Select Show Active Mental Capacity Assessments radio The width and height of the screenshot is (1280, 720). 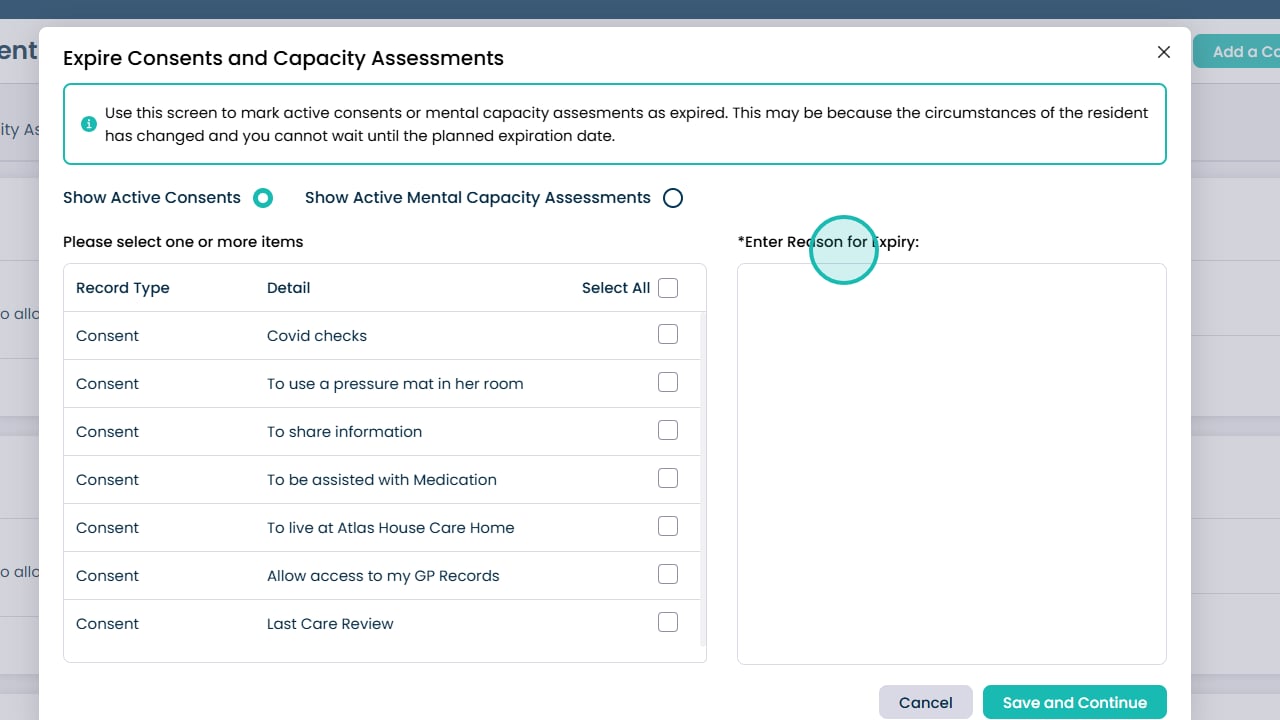click(x=673, y=198)
